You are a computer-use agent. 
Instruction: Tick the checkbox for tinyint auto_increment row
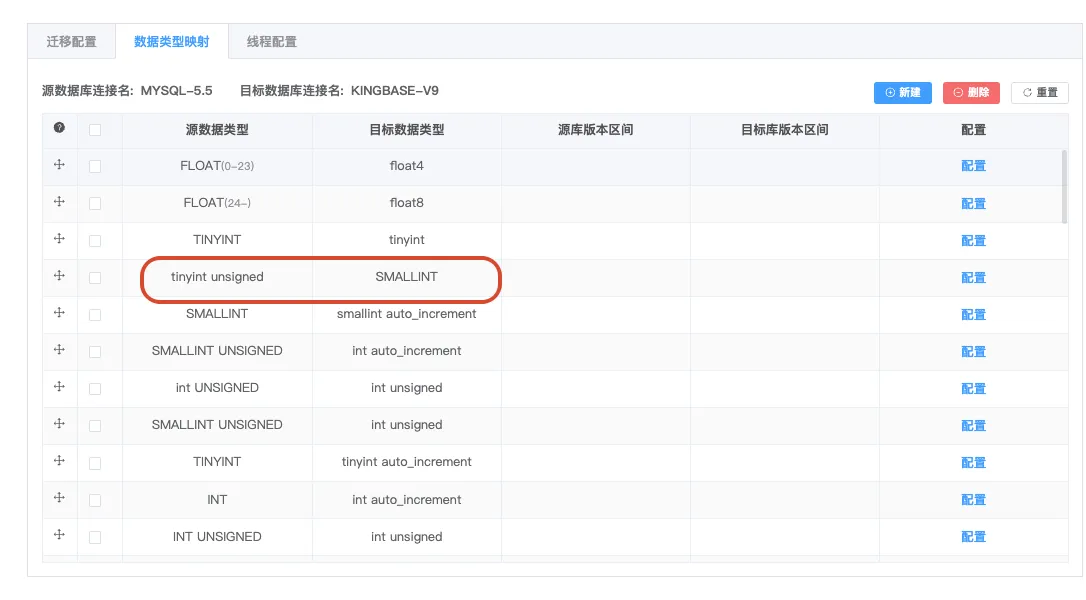(x=95, y=463)
